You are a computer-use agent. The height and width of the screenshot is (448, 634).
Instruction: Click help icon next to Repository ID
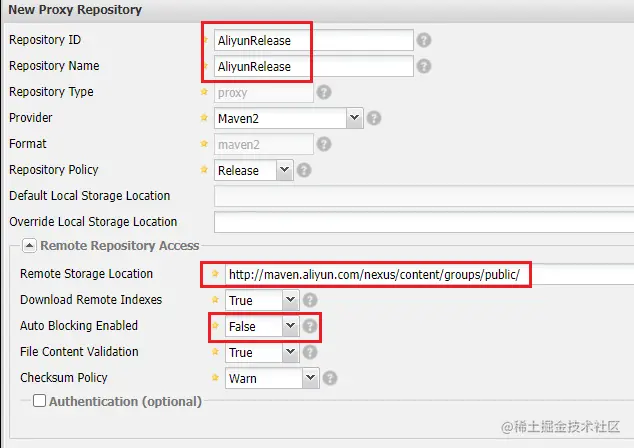pyautogui.click(x=424, y=40)
